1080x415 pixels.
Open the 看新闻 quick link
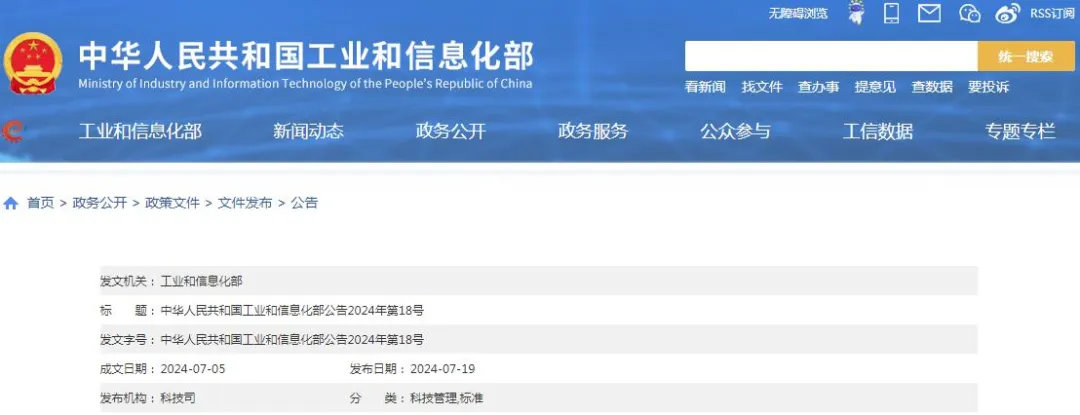click(705, 87)
